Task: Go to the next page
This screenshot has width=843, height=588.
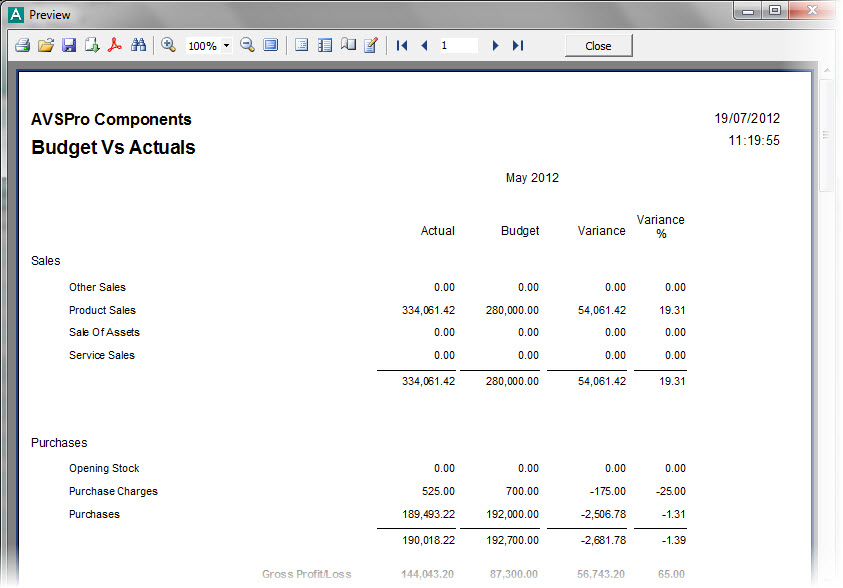Action: (x=495, y=46)
